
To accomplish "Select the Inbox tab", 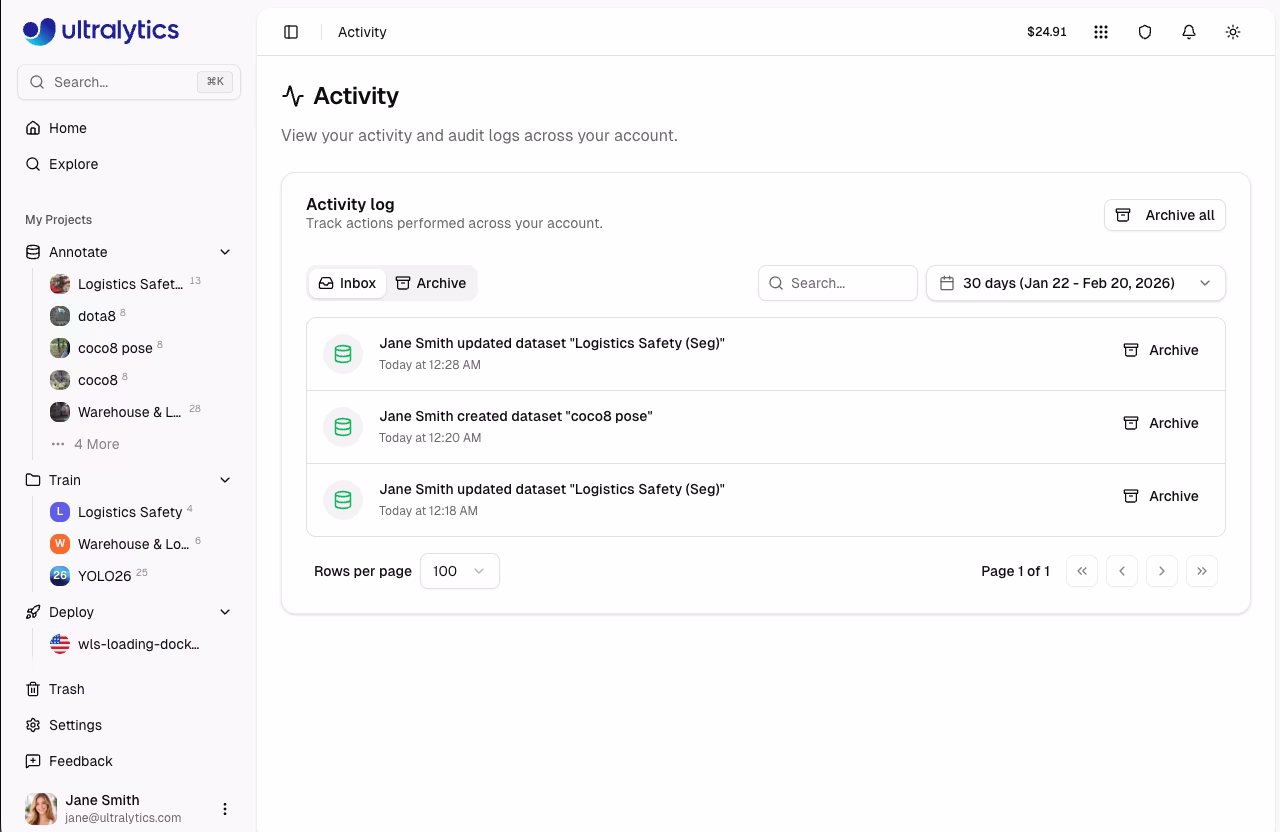I will (x=347, y=283).
